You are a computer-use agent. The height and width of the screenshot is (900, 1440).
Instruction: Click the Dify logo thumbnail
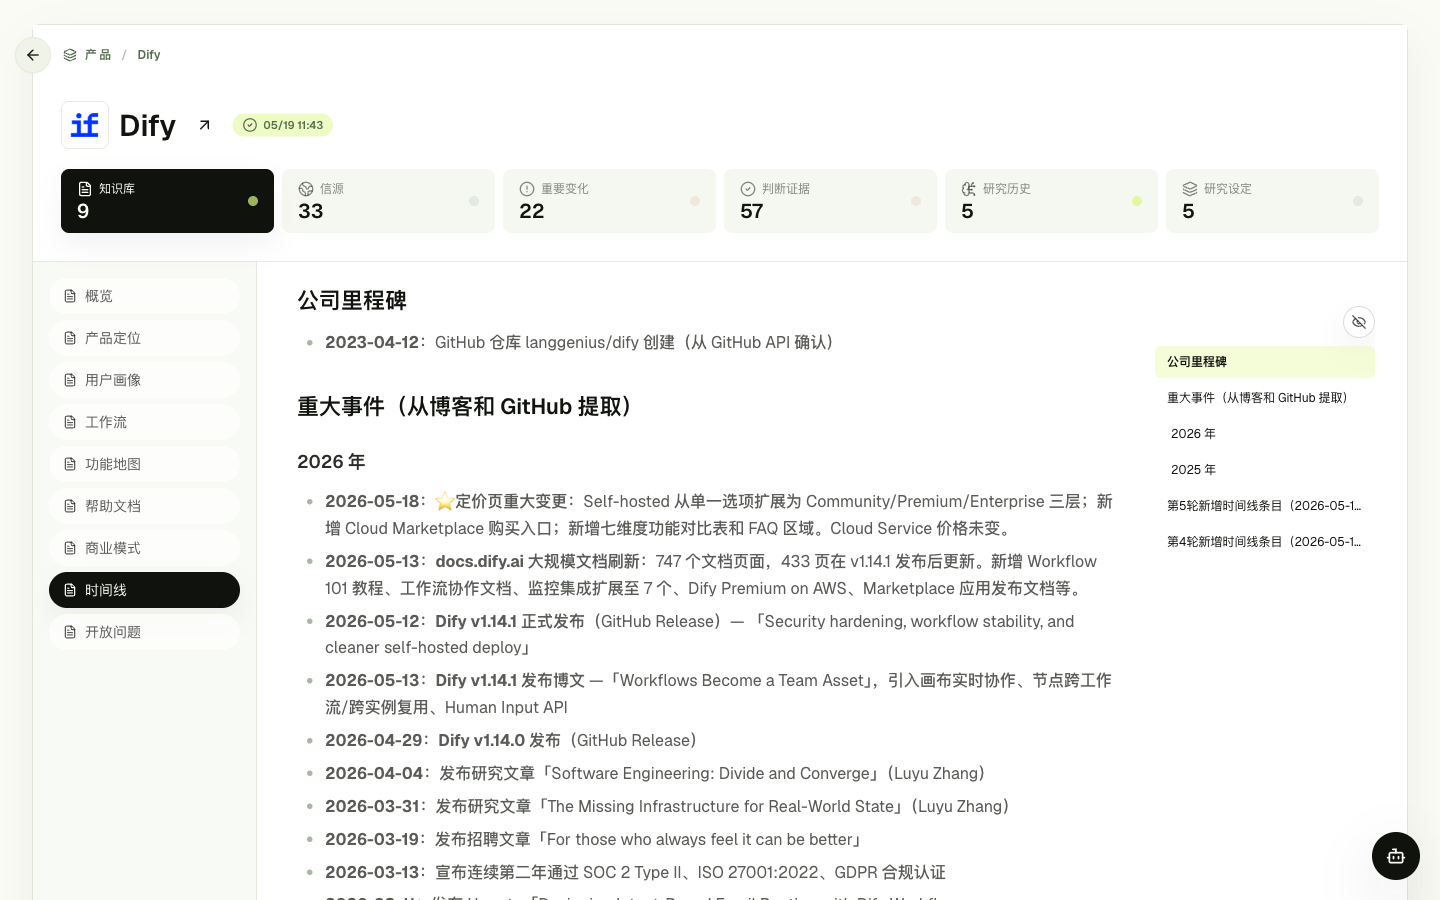point(85,125)
